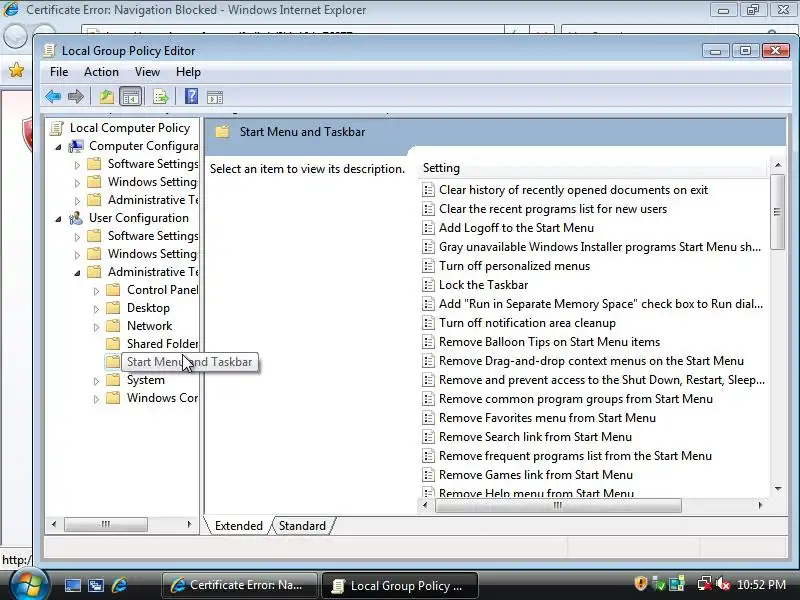The height and width of the screenshot is (600, 800).
Task: Click Switch between windows quick launch icon
Action: (x=96, y=585)
